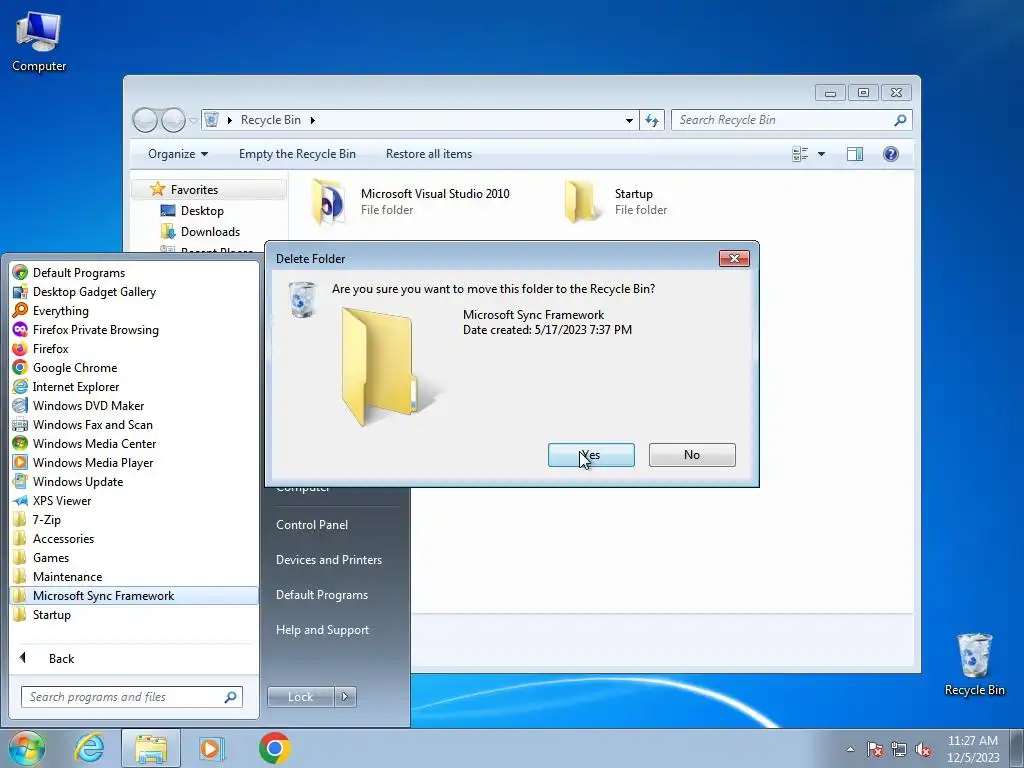
Task: Select Downloads in the navigation pane
Action: (x=210, y=232)
